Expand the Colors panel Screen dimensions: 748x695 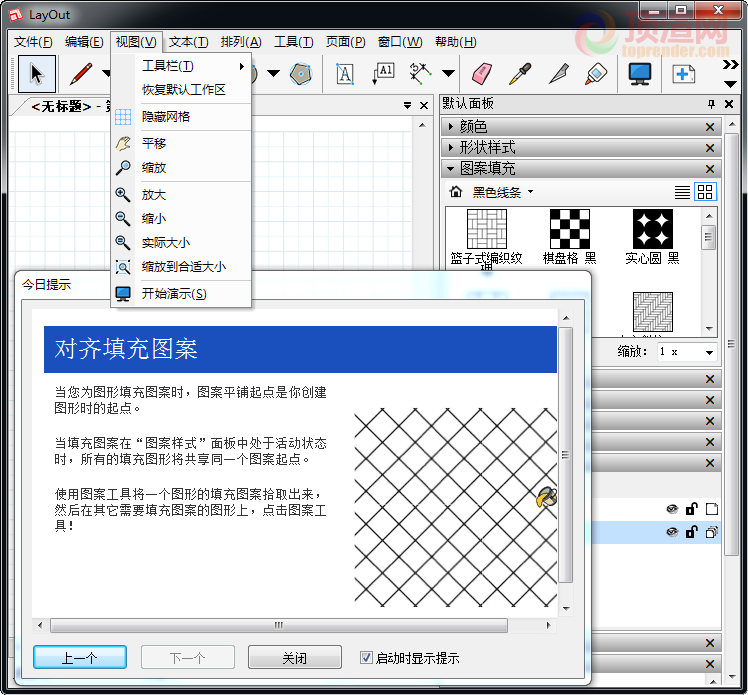[x=451, y=127]
